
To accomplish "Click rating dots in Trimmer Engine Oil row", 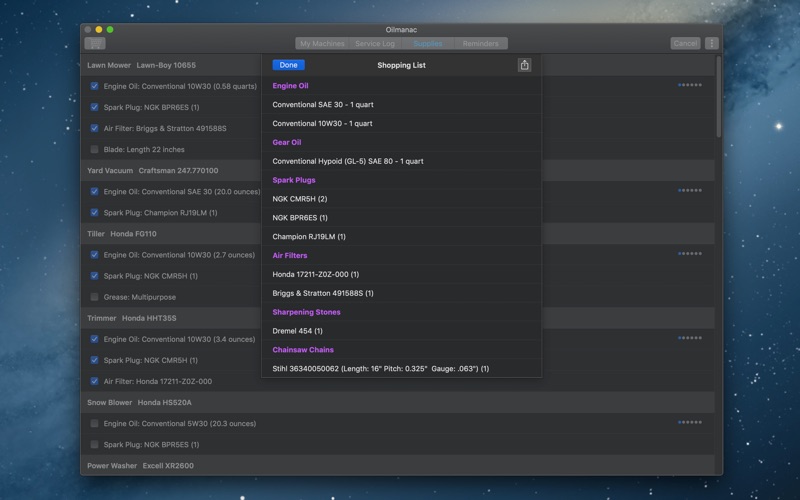I will [690, 338].
